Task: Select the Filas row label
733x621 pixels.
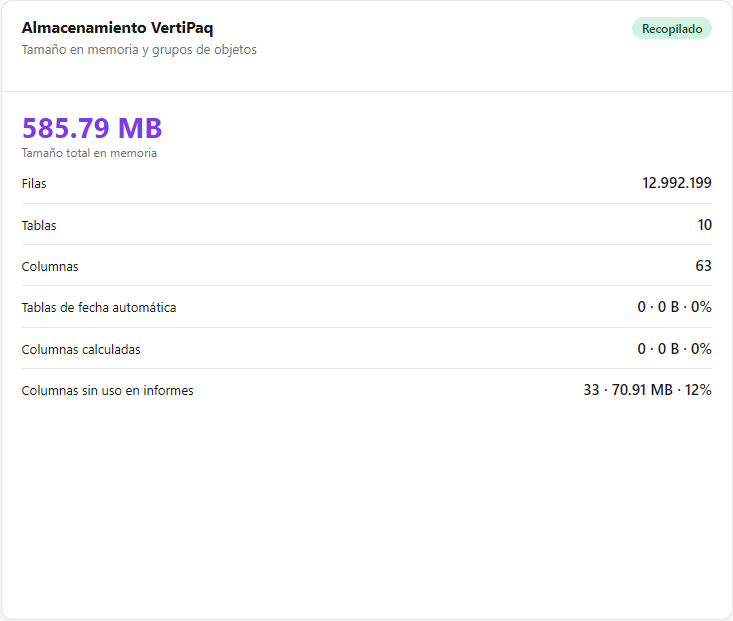Action: 34,183
